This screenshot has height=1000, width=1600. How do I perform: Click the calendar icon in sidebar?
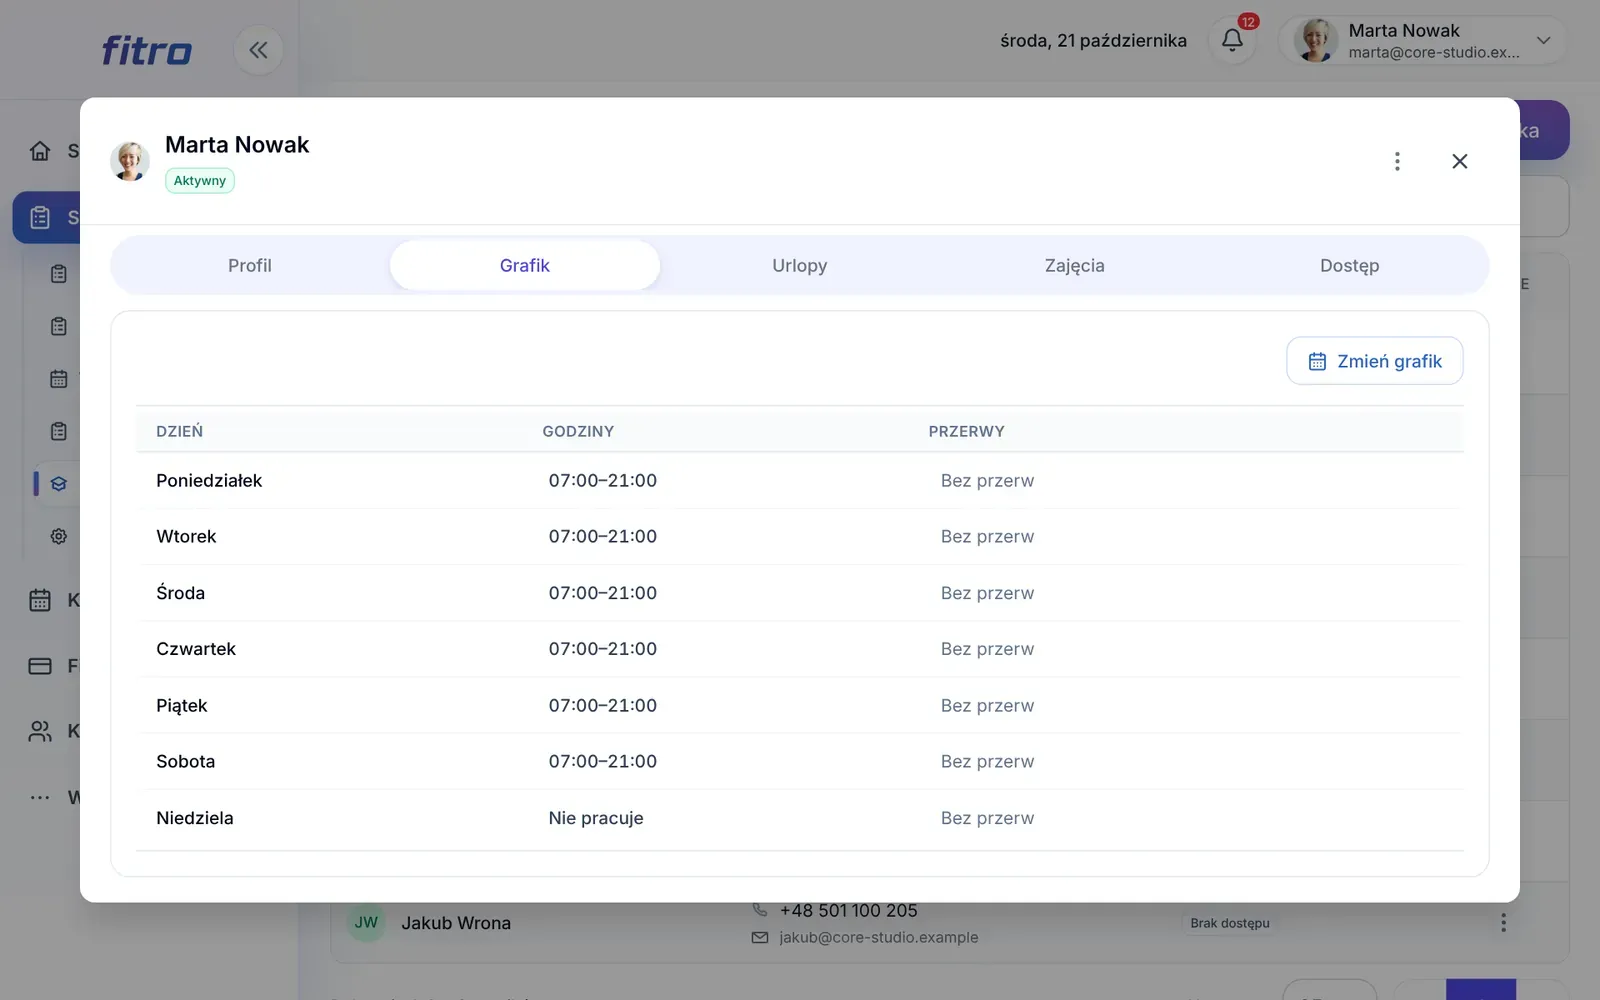[40, 600]
